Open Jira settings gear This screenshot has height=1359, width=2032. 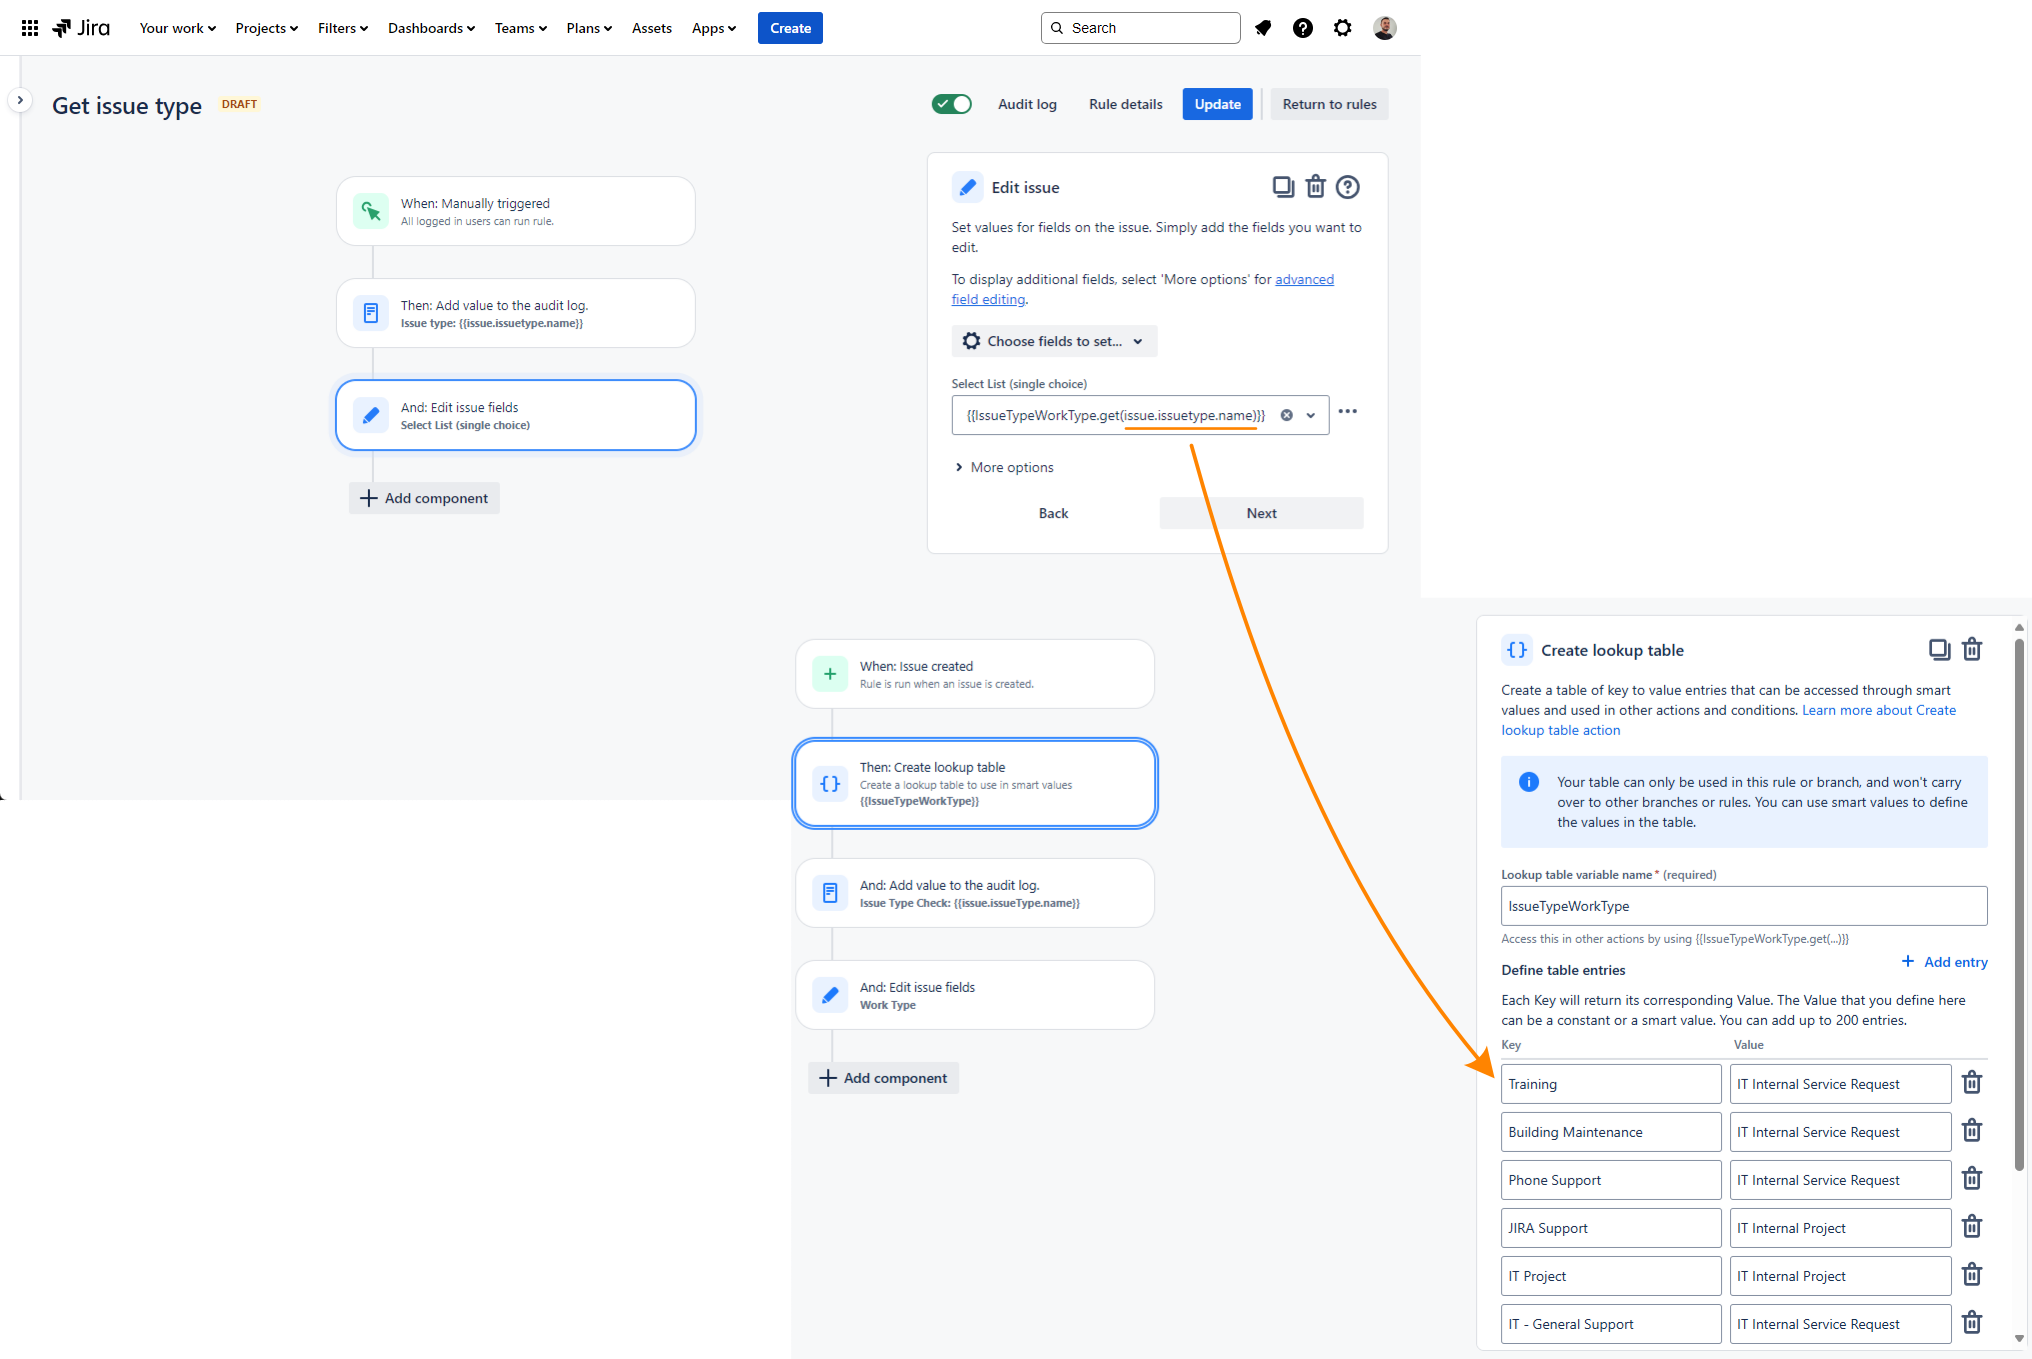(1342, 27)
